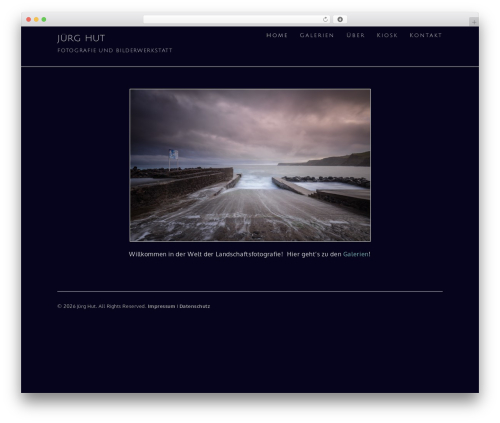Open the Galerien menu item
Image resolution: width=500 pixels, height=423 pixels.
click(317, 35)
